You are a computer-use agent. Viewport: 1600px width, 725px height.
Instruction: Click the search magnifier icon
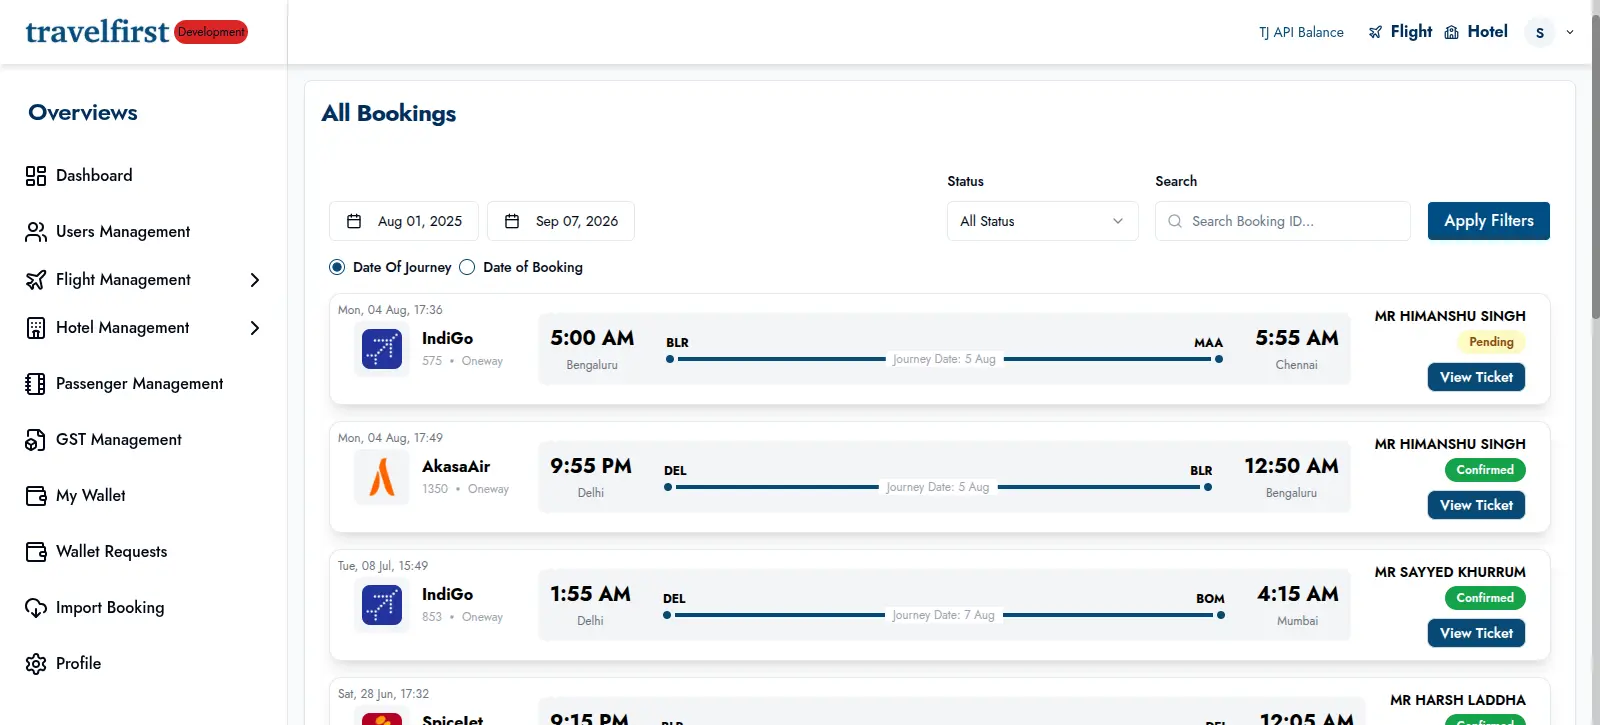coord(1175,221)
